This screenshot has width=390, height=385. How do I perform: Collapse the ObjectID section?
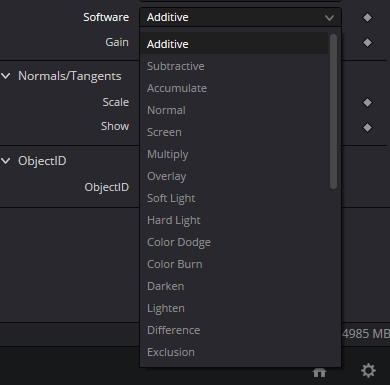pos(6,161)
